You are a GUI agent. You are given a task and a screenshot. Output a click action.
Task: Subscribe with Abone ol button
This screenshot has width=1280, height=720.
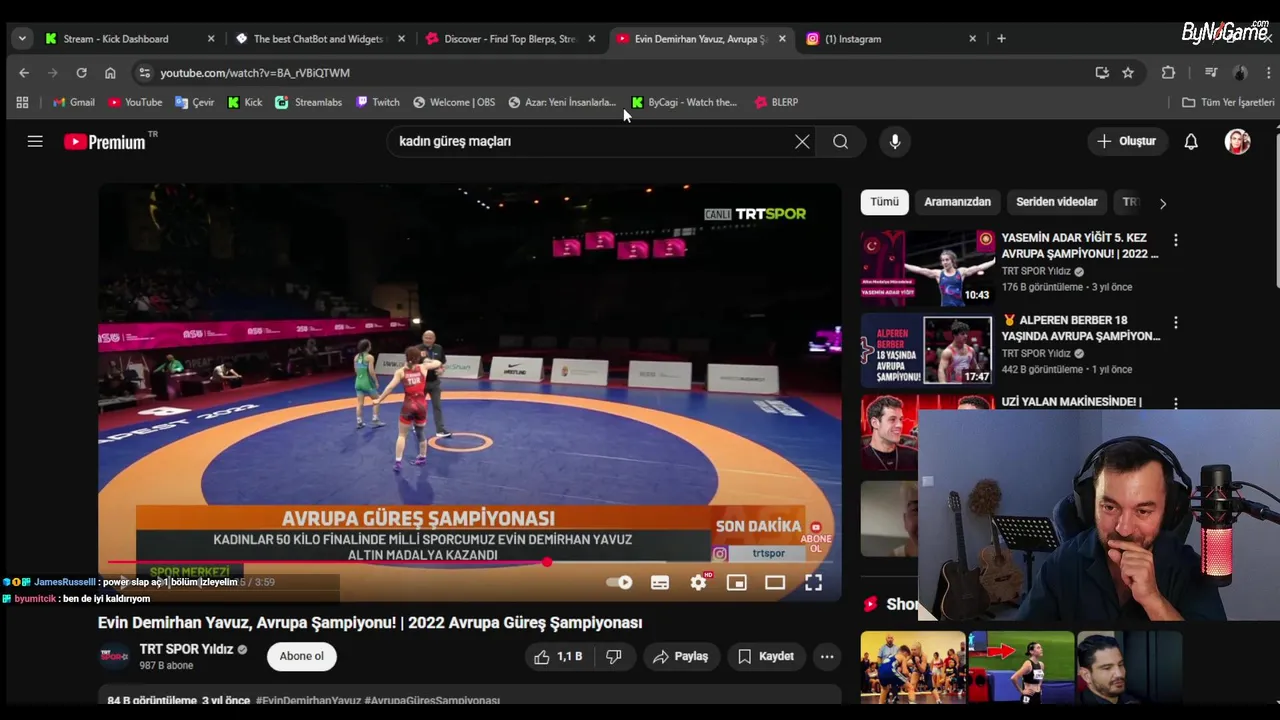(302, 656)
